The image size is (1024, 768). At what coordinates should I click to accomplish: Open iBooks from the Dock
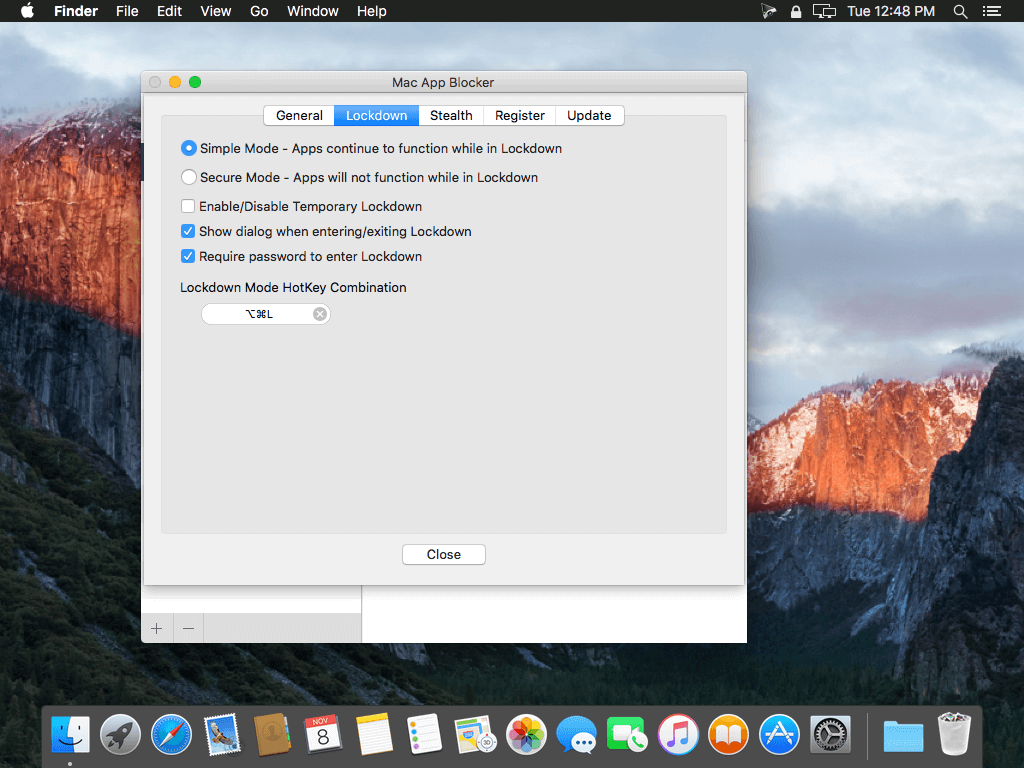(728, 734)
